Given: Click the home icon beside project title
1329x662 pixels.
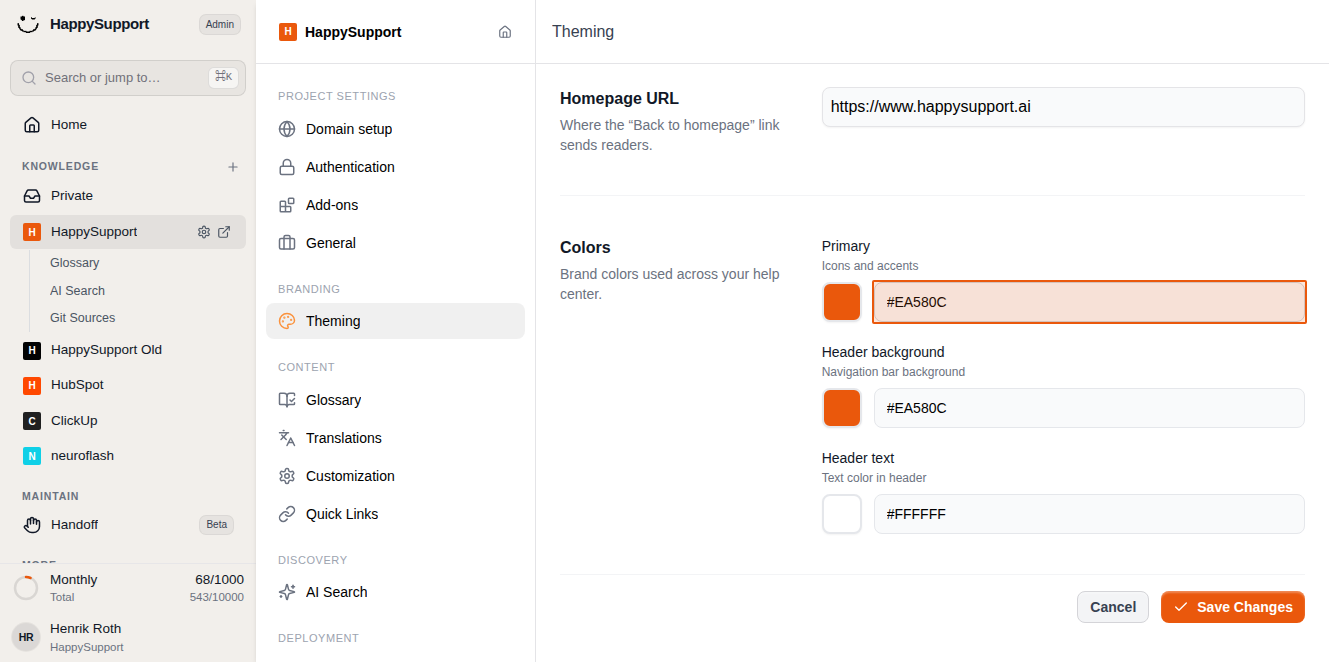Looking at the screenshot, I should coord(505,32).
